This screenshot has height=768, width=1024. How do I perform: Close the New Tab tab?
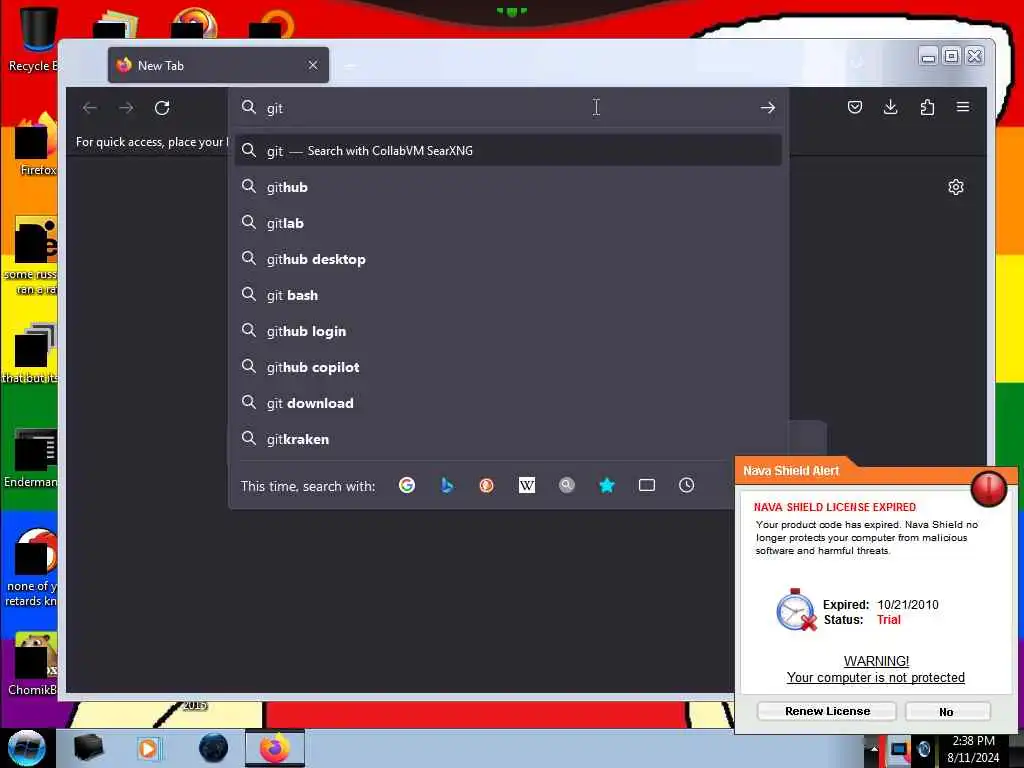pos(313,65)
